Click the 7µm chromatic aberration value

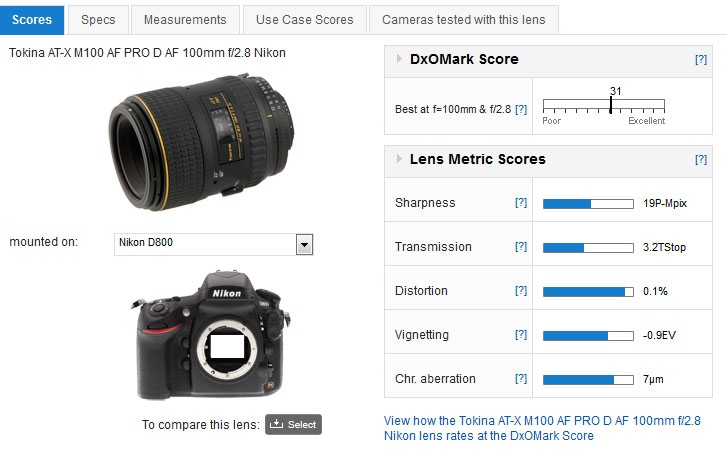click(653, 380)
